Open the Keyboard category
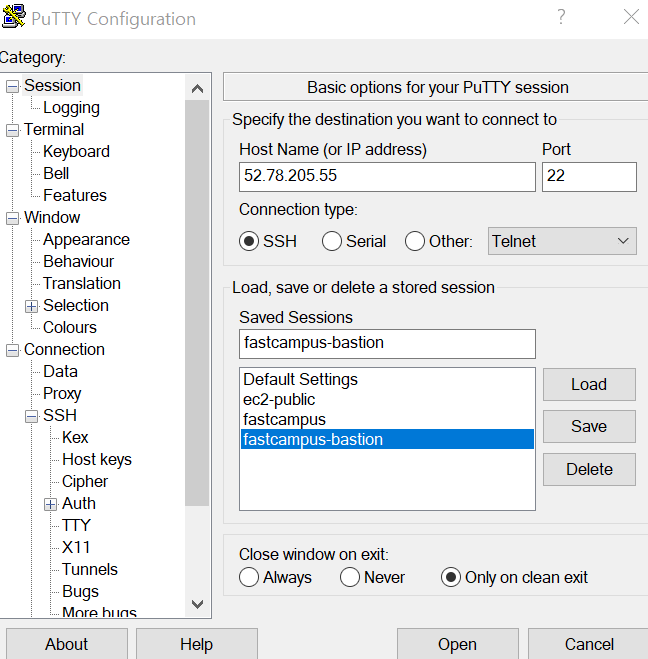648x659 pixels. click(76, 151)
